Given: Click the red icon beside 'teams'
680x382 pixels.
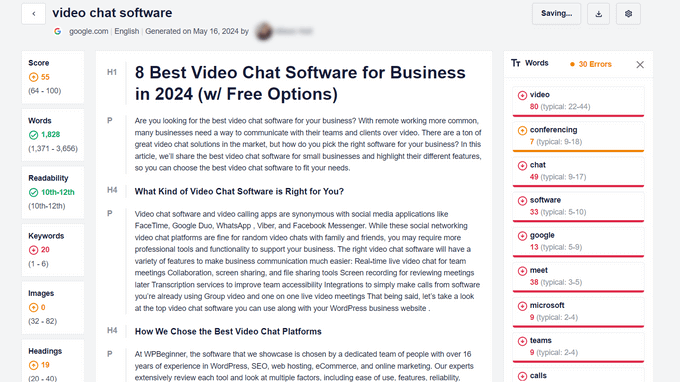Looking at the screenshot, I should coord(522,341).
